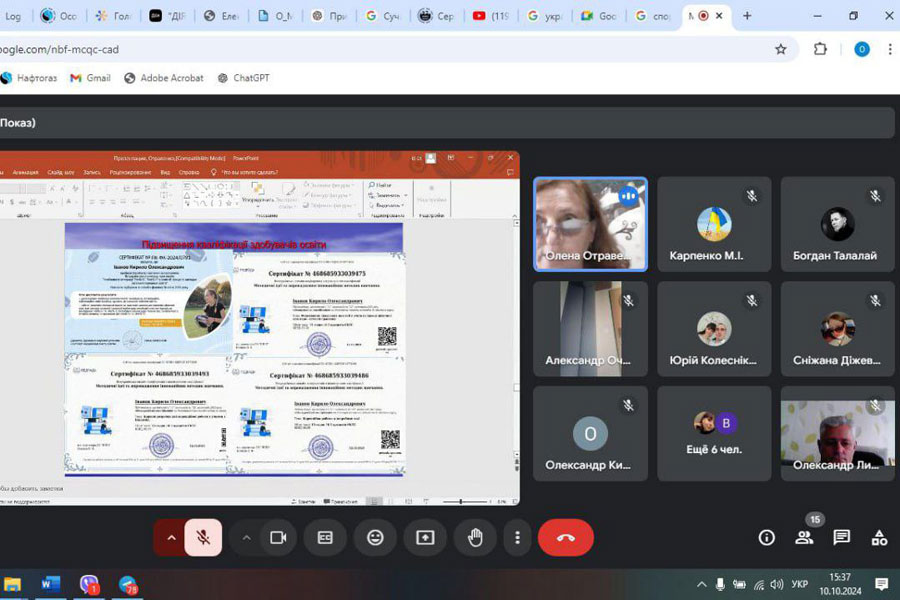Open the emoji reactions button
Screen dimensions: 900x600
375,538
